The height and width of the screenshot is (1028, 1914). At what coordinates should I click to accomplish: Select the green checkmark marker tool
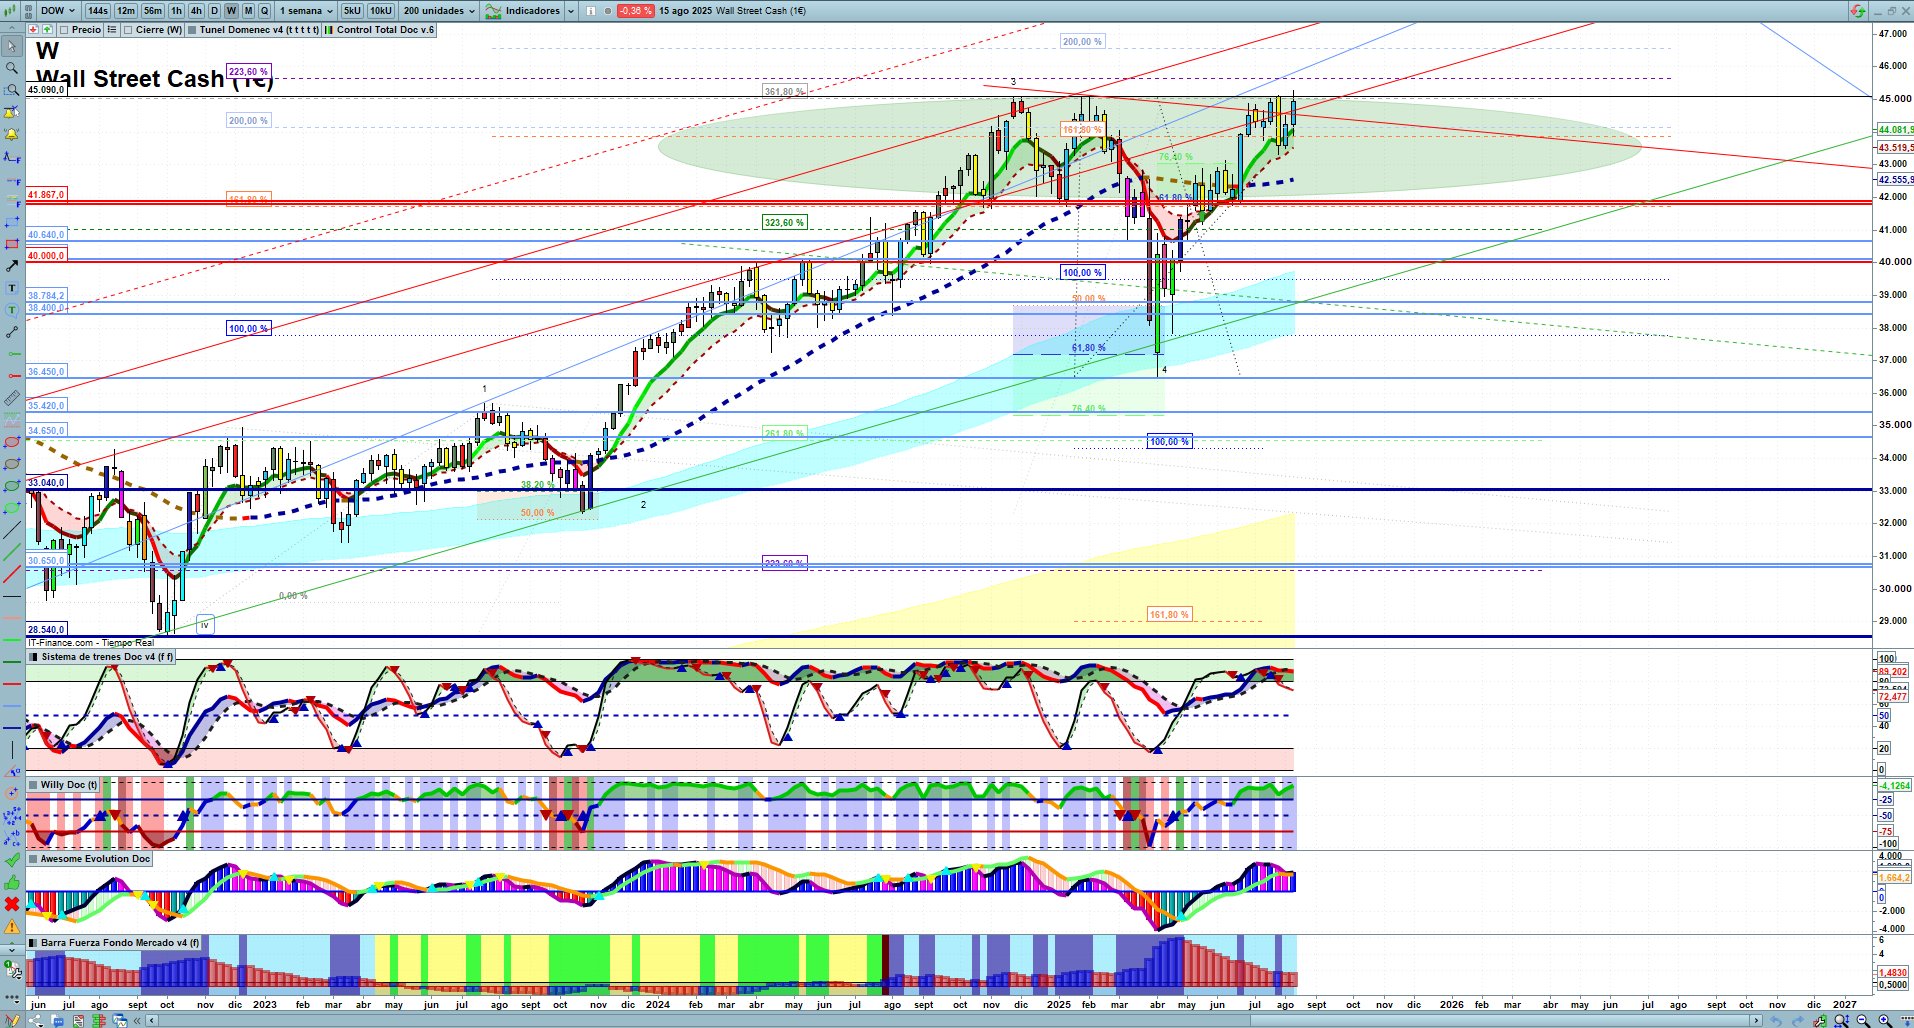pyautogui.click(x=12, y=860)
